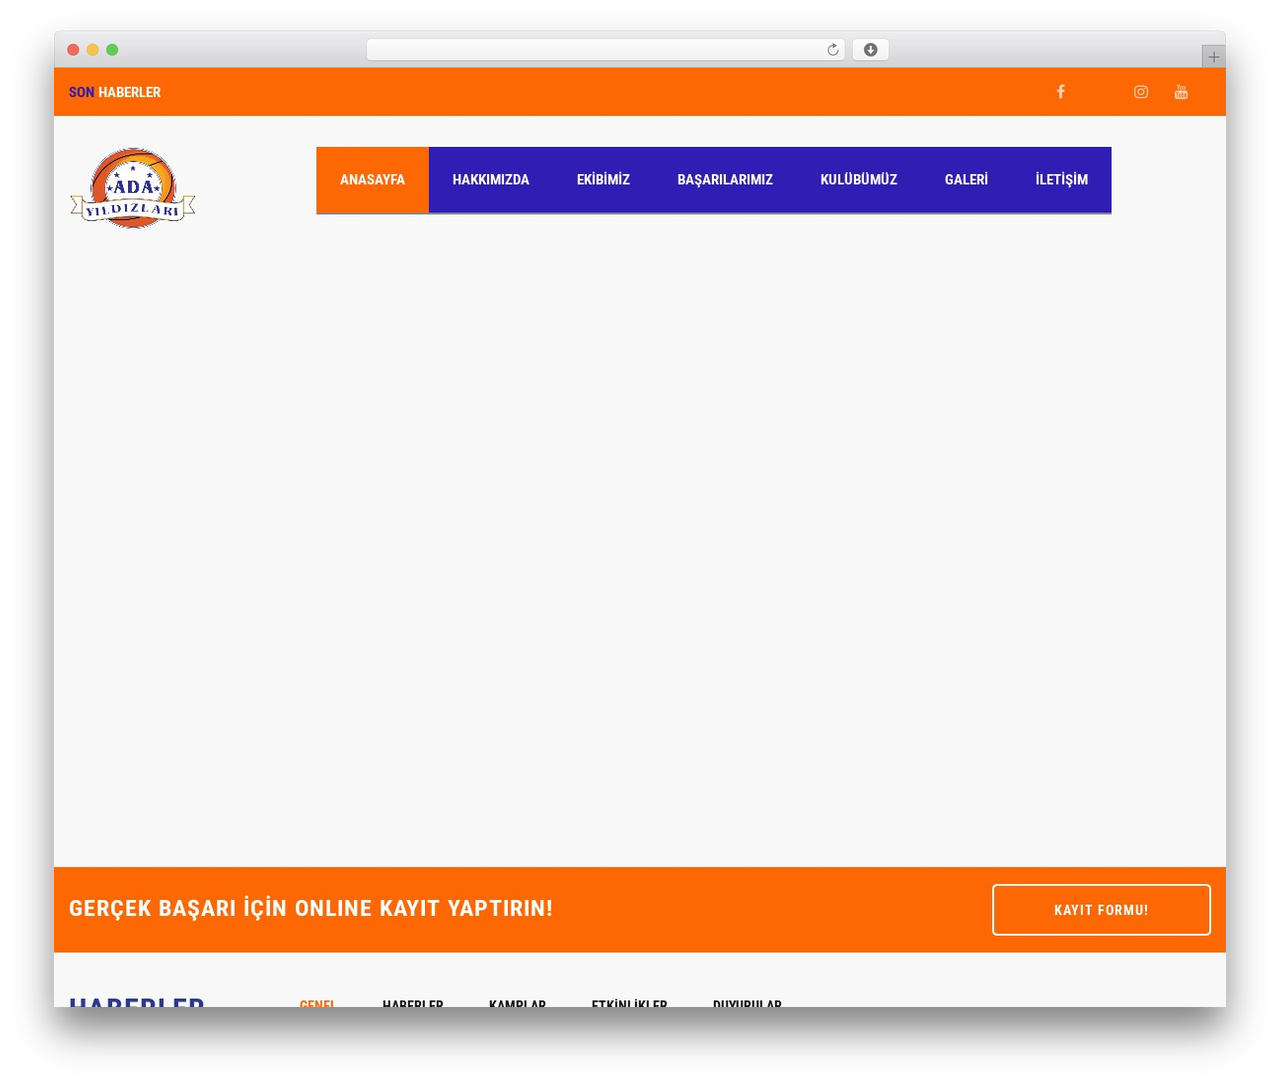The height and width of the screenshot is (1084, 1280).
Task: Click the Ada Yıldızları logo
Action: coord(133,188)
